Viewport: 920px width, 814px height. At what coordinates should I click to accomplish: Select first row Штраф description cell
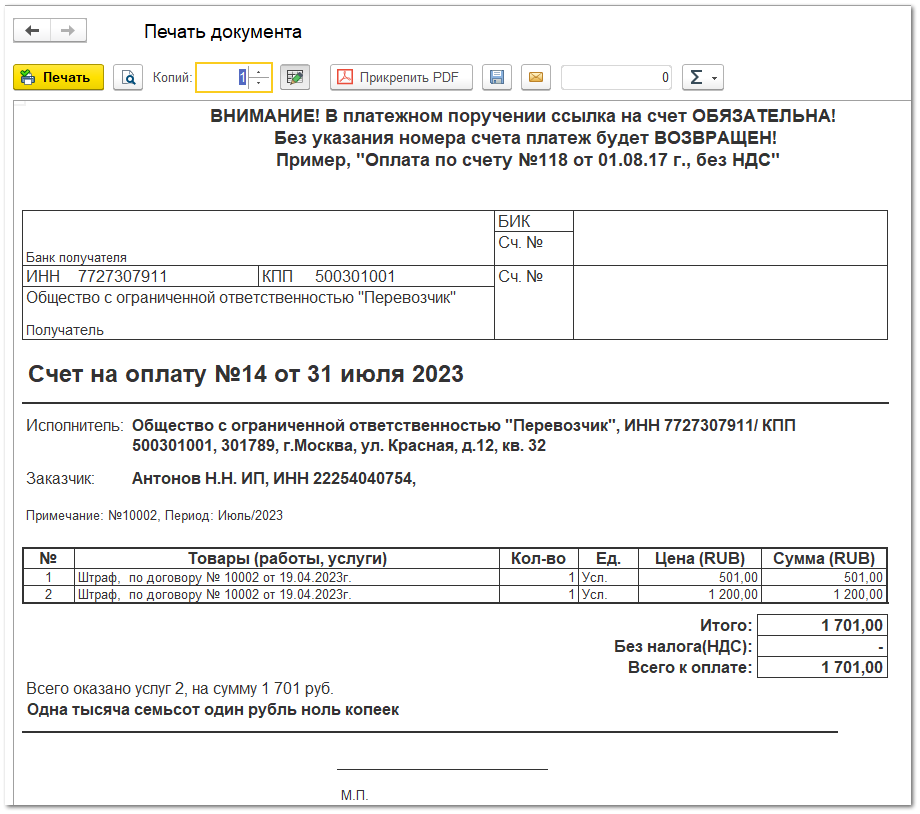[286, 577]
